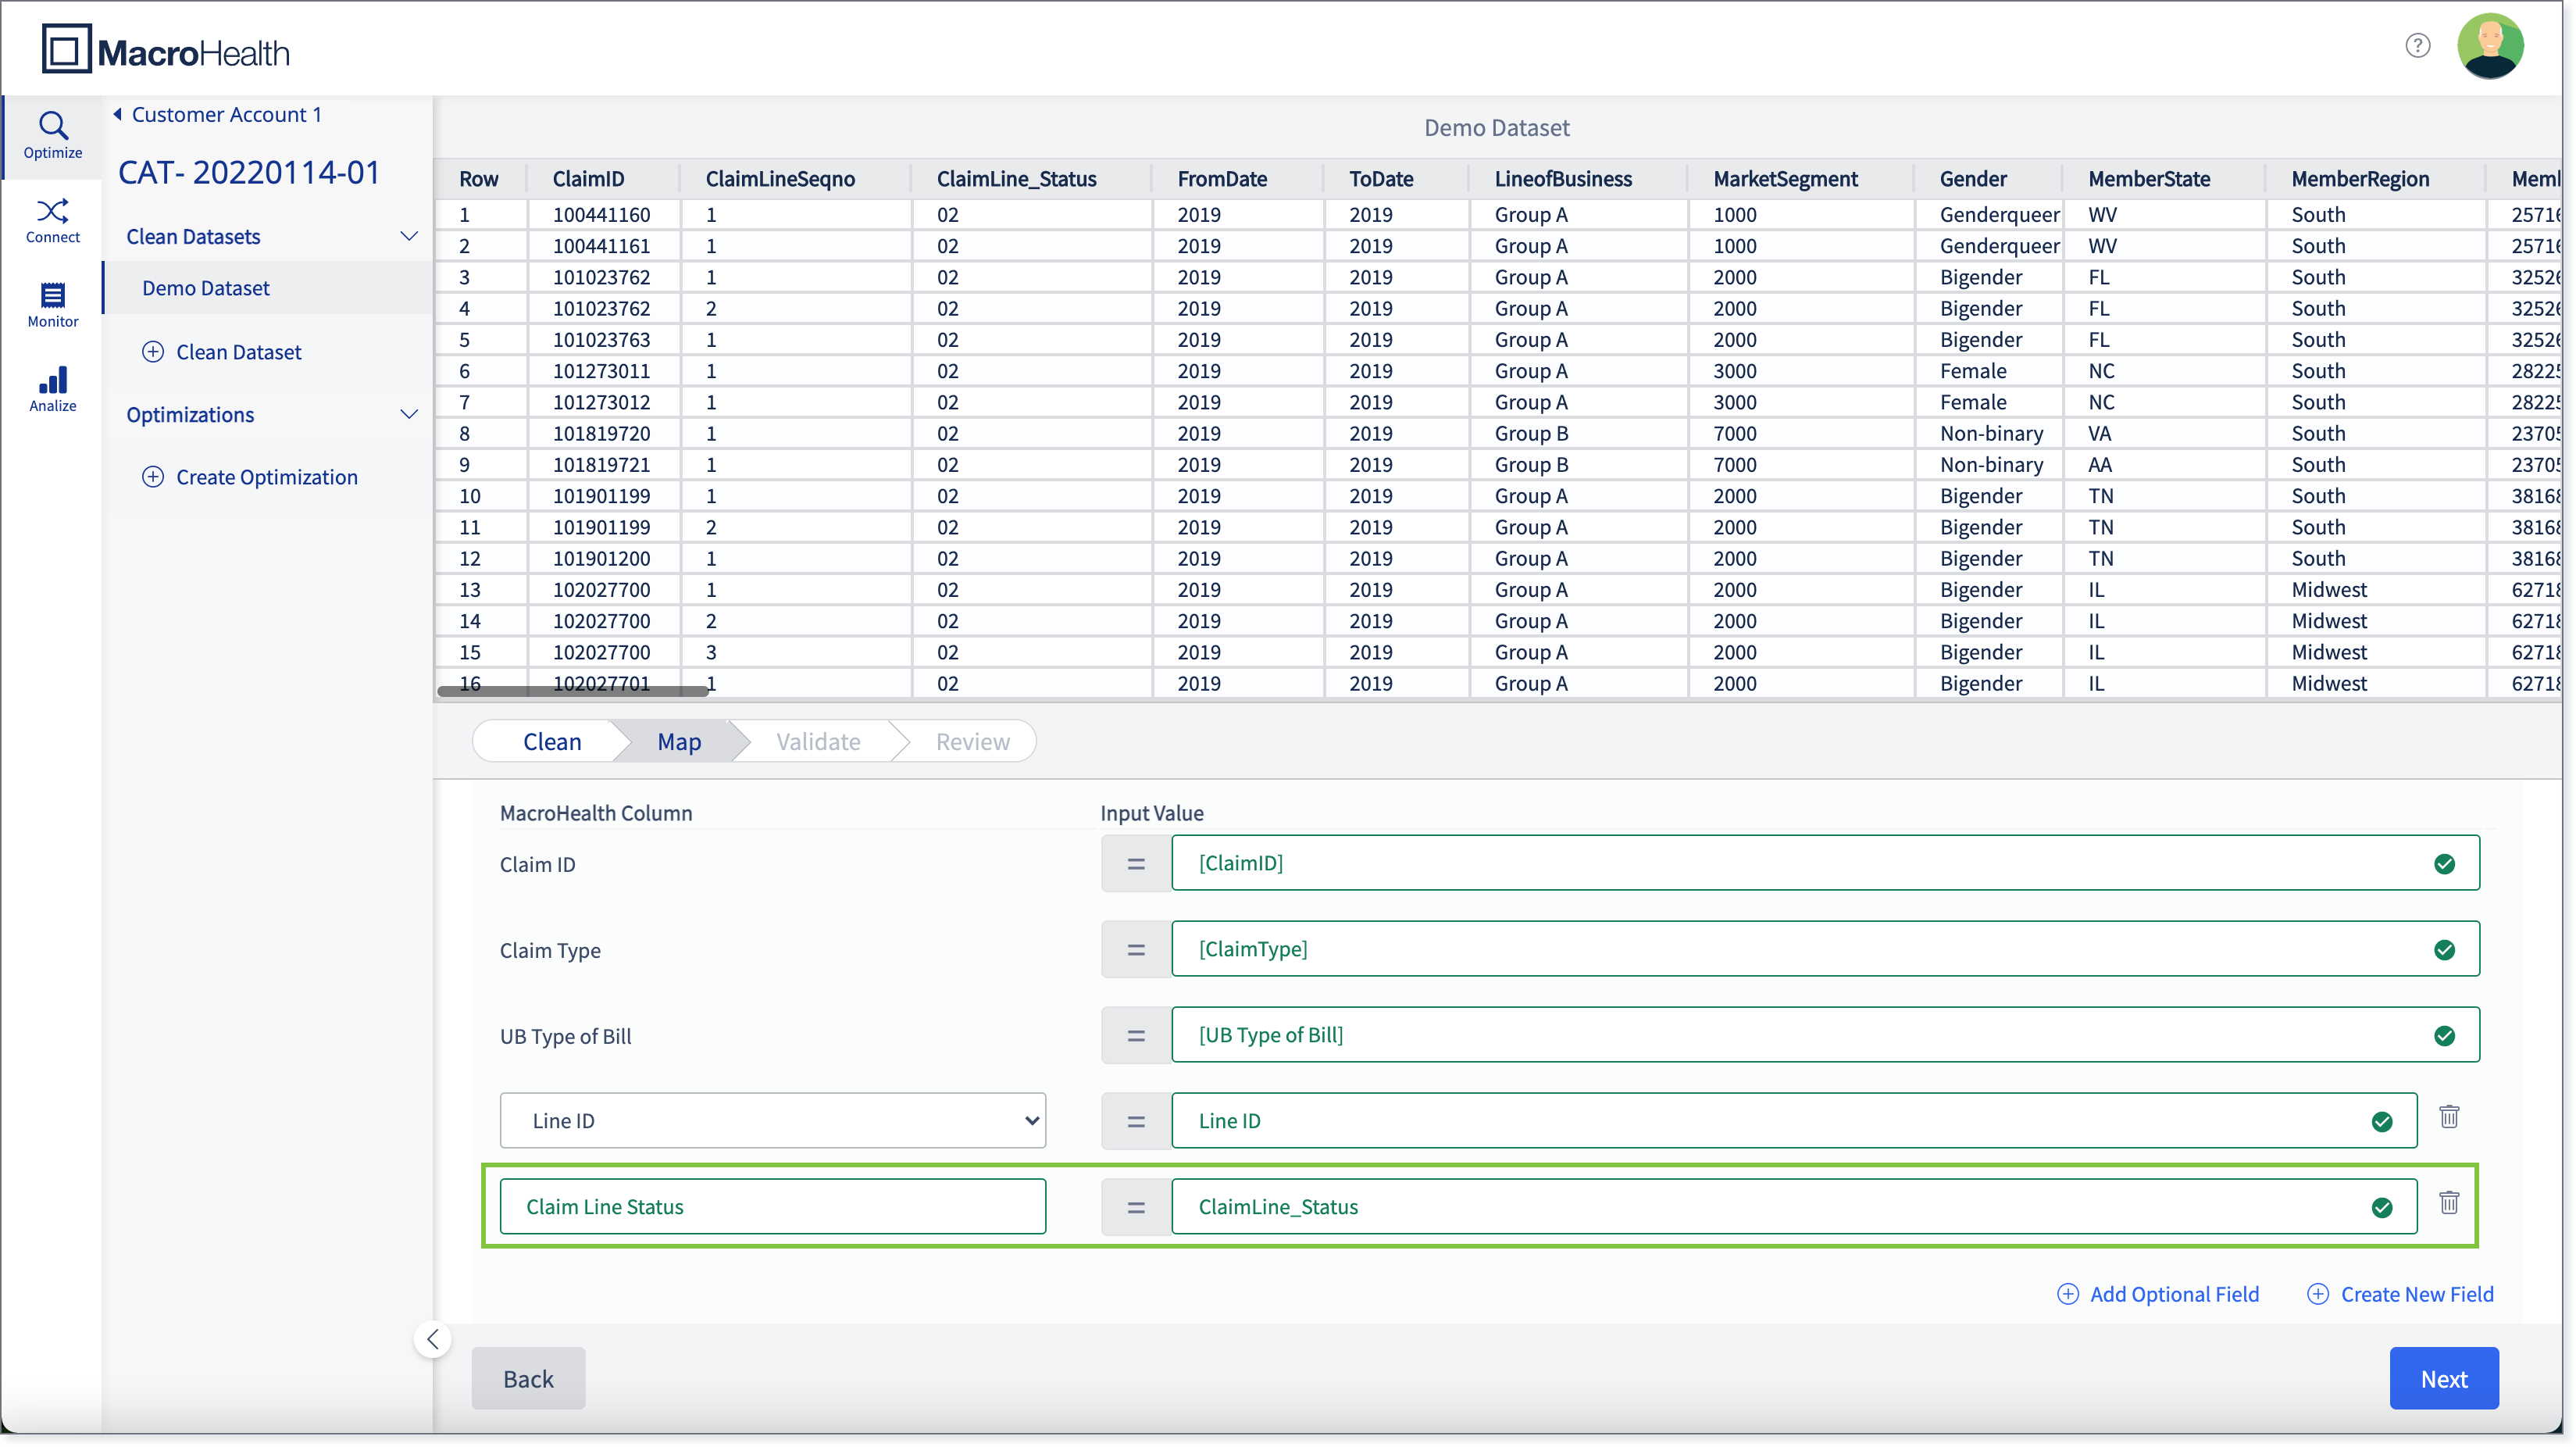Delete the Claim Line Status mapping row
The height and width of the screenshot is (1447, 2576).
click(x=2449, y=1202)
